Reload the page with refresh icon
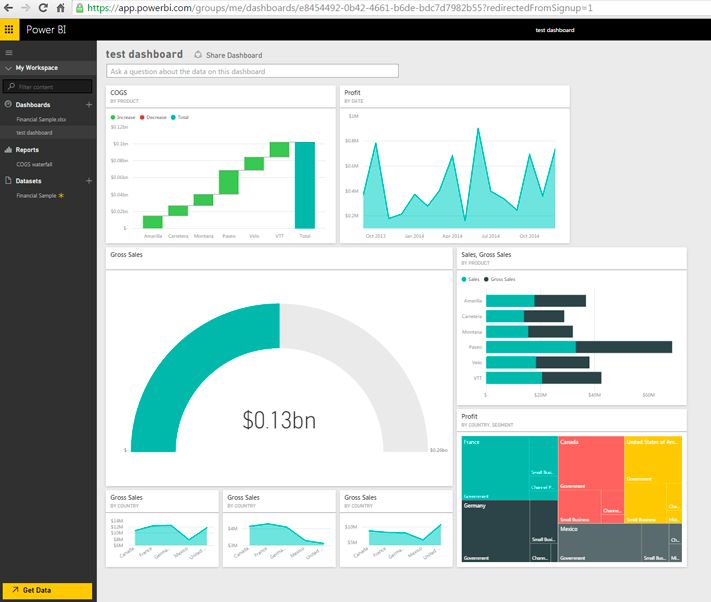711x602 pixels. click(x=43, y=8)
